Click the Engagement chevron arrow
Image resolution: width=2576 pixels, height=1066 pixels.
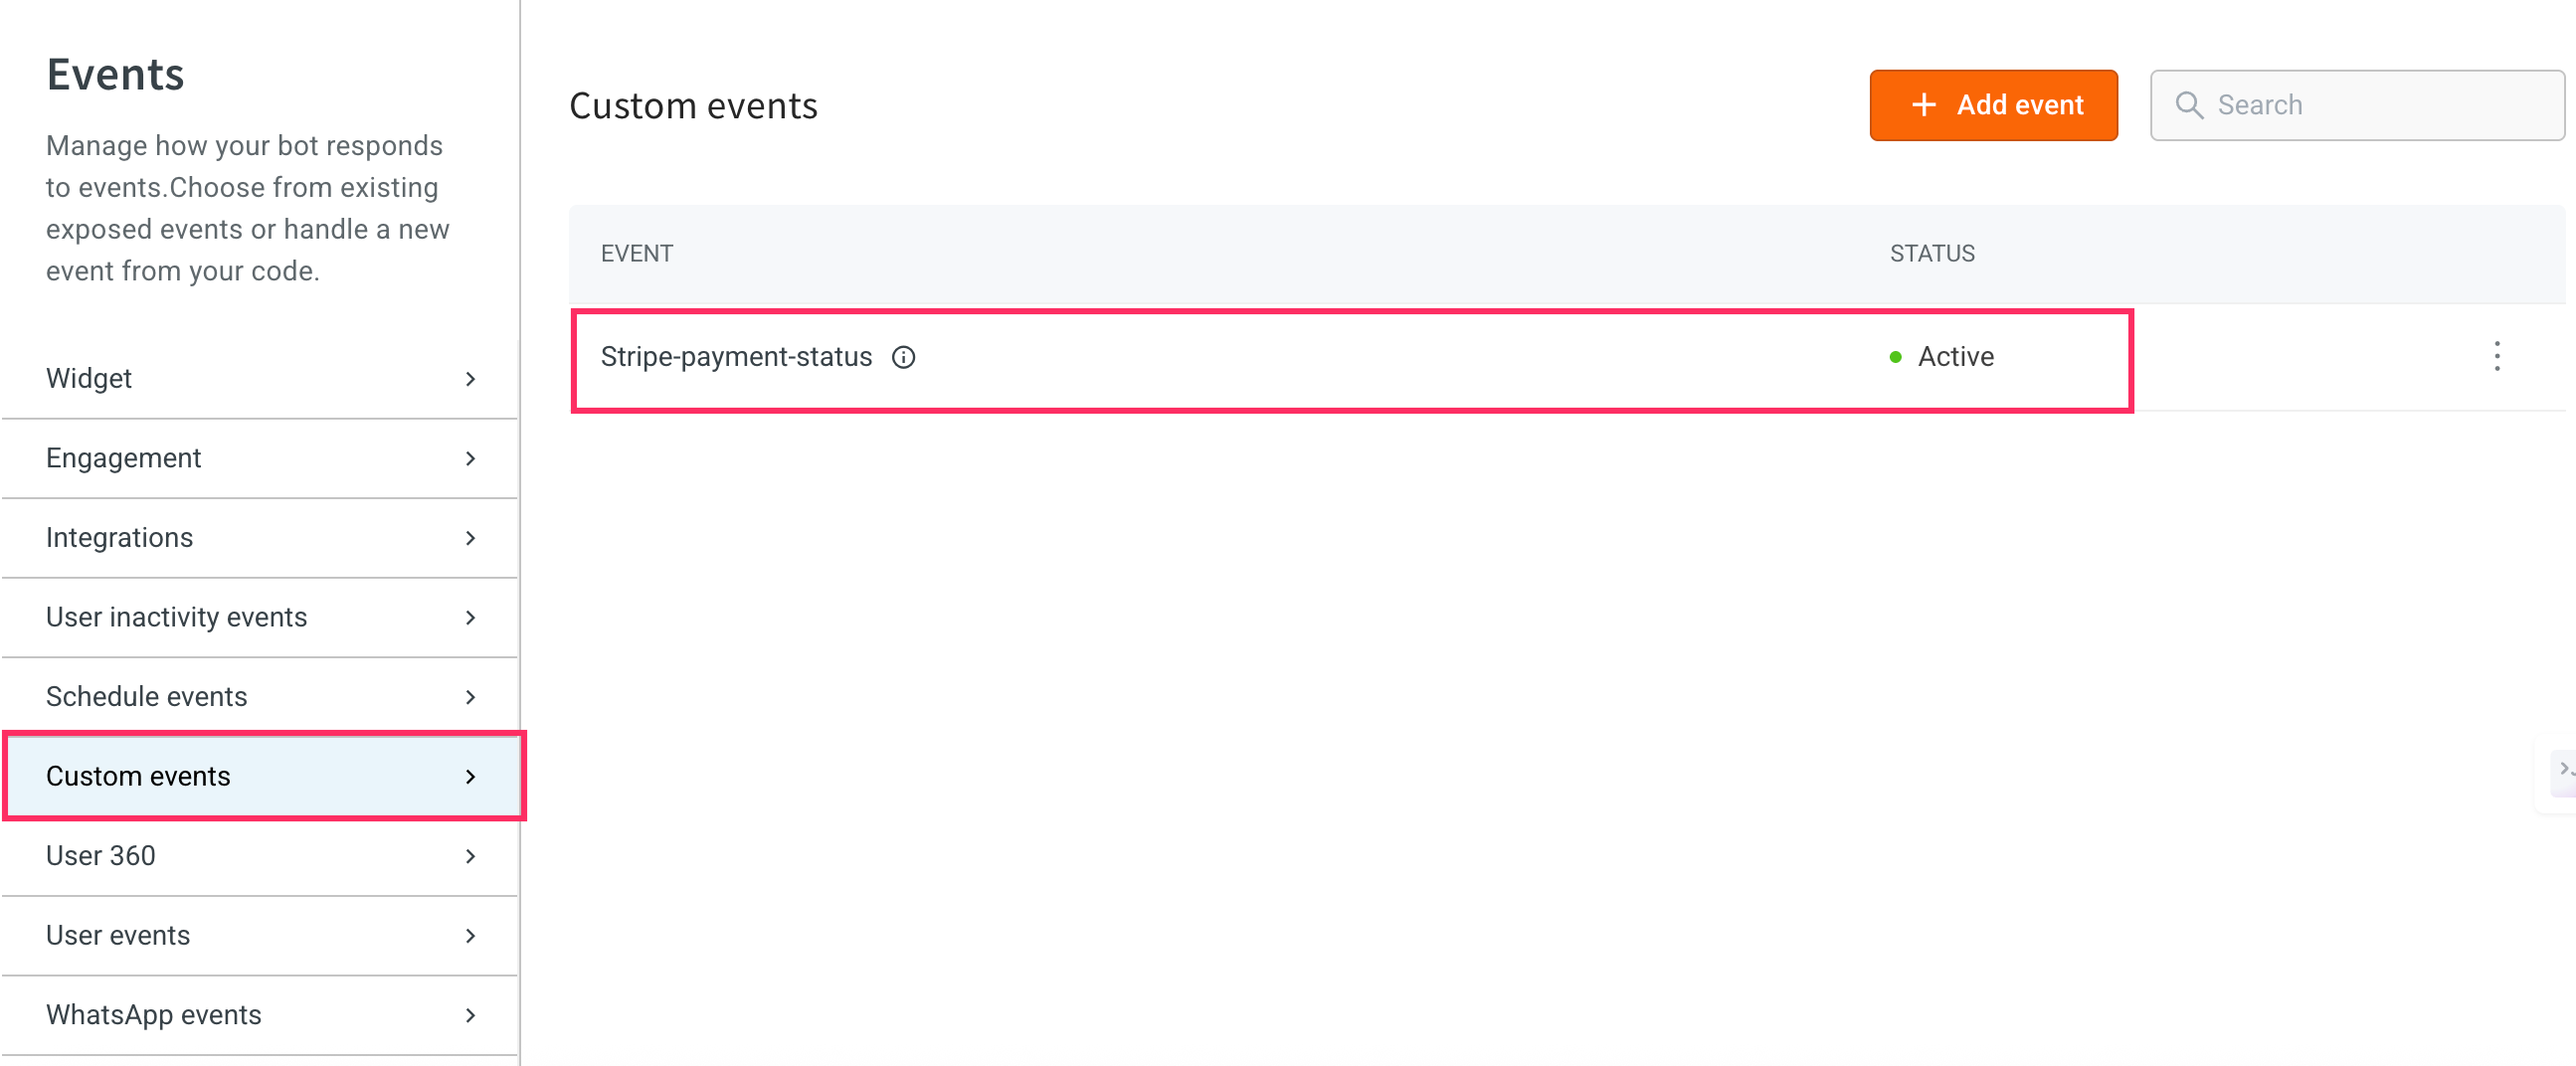pos(470,458)
